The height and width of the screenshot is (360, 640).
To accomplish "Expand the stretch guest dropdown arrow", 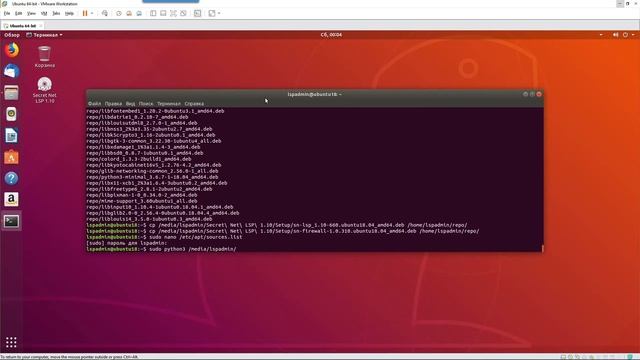I will [219, 13].
